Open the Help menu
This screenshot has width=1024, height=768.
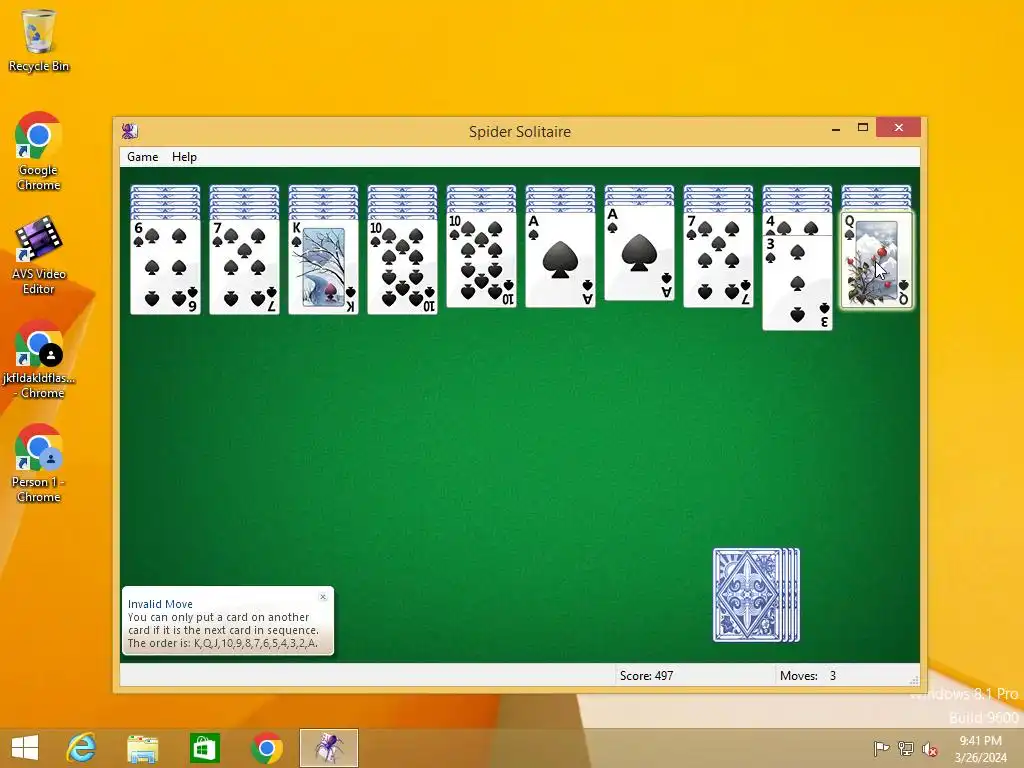(184, 157)
